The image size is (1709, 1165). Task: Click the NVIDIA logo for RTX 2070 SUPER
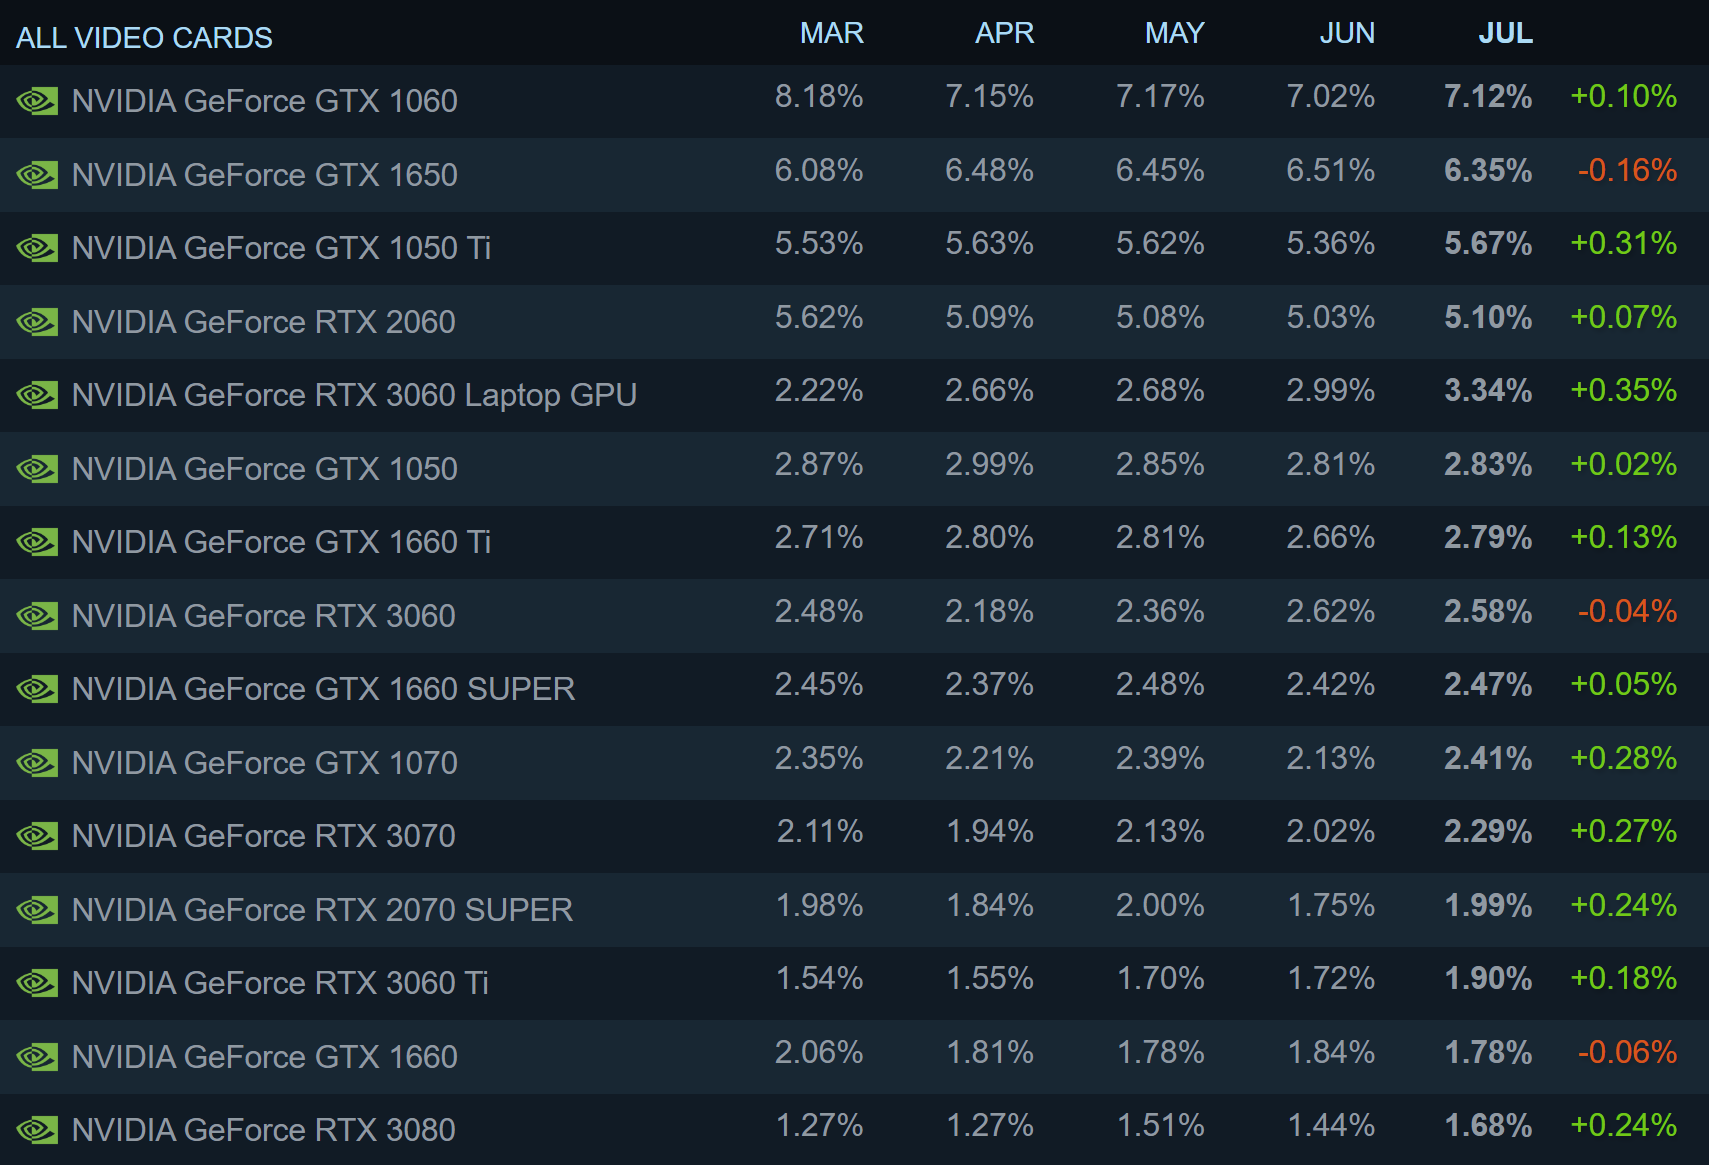[37, 910]
